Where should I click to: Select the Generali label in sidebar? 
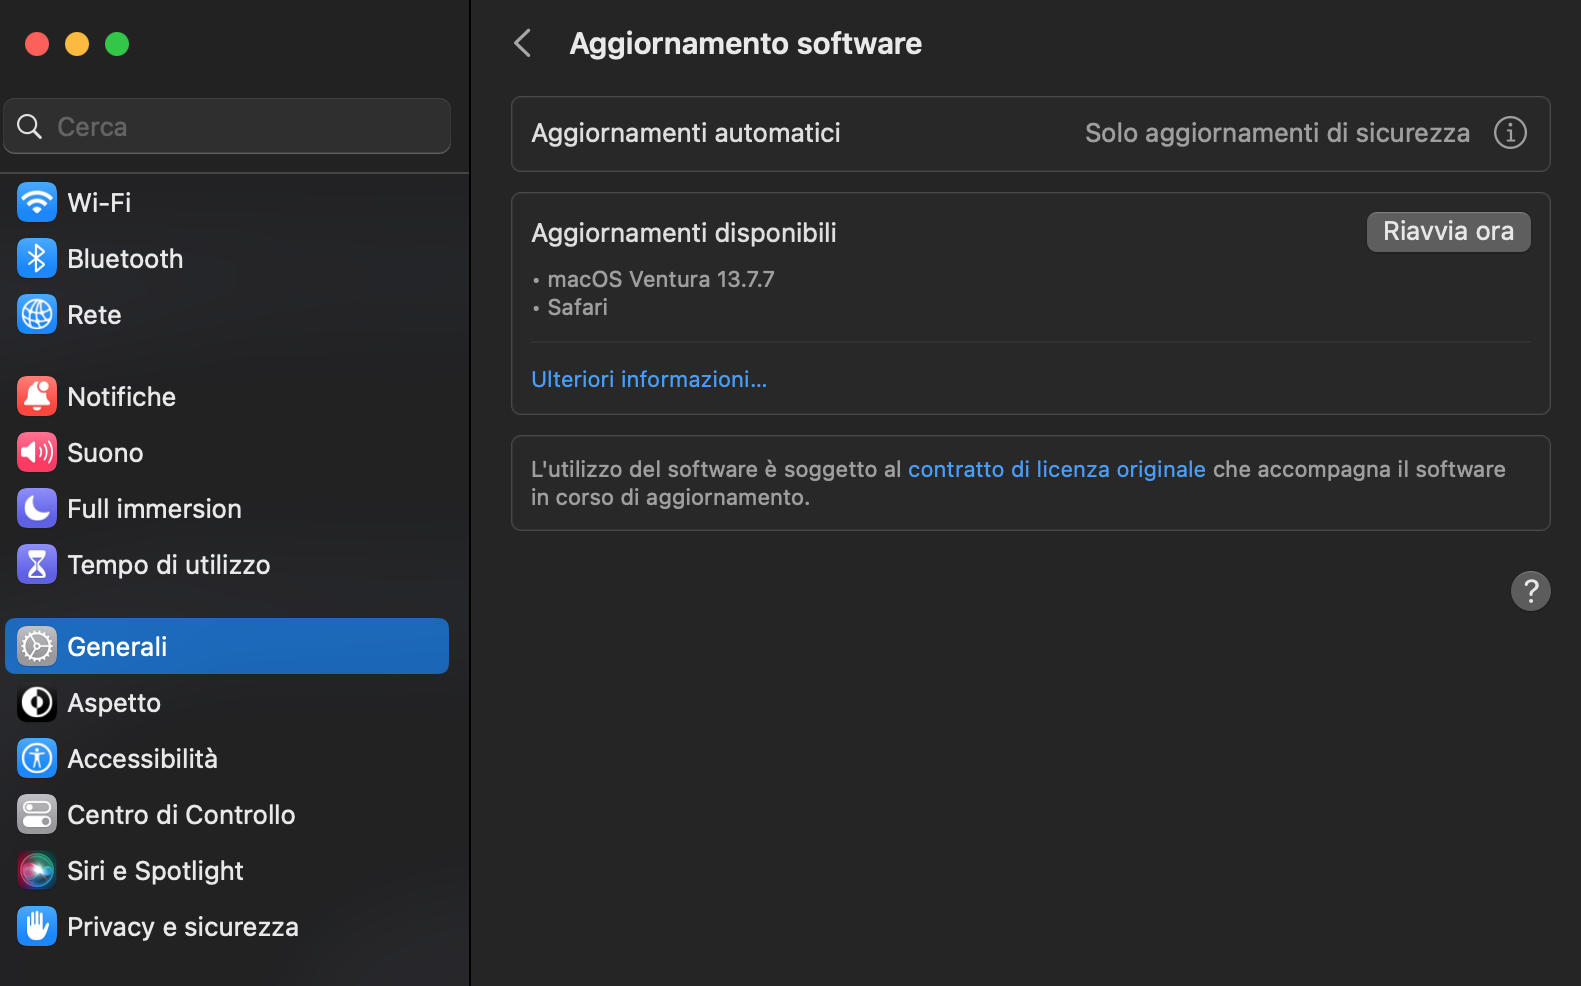(x=117, y=646)
